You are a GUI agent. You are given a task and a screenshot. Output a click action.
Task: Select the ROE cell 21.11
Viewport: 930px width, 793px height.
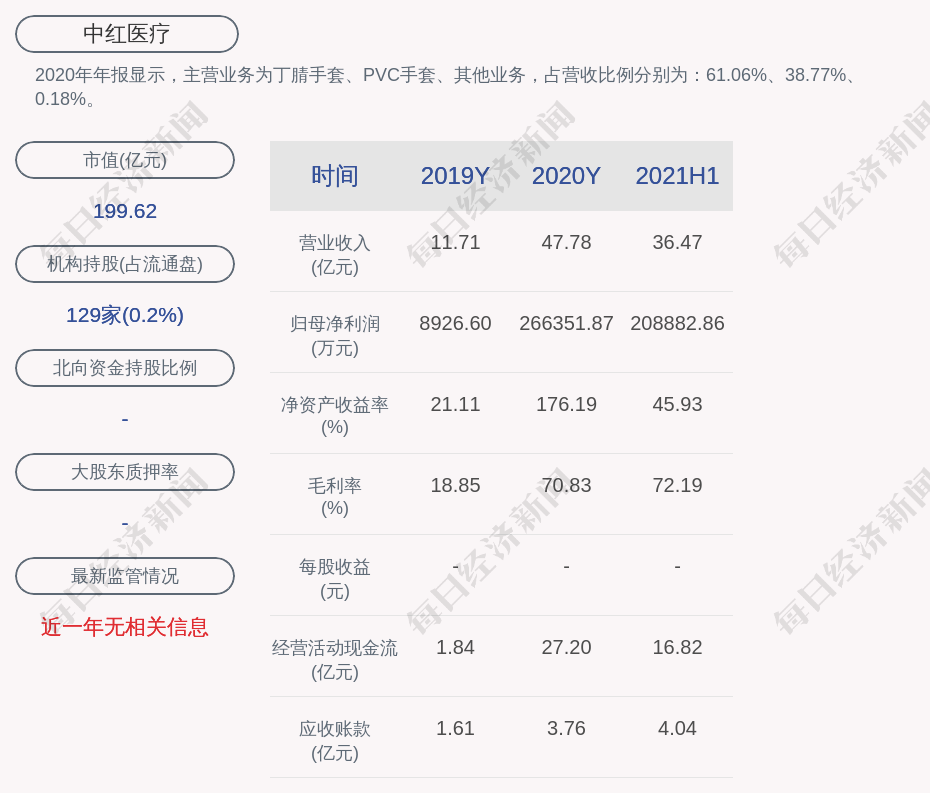456,405
